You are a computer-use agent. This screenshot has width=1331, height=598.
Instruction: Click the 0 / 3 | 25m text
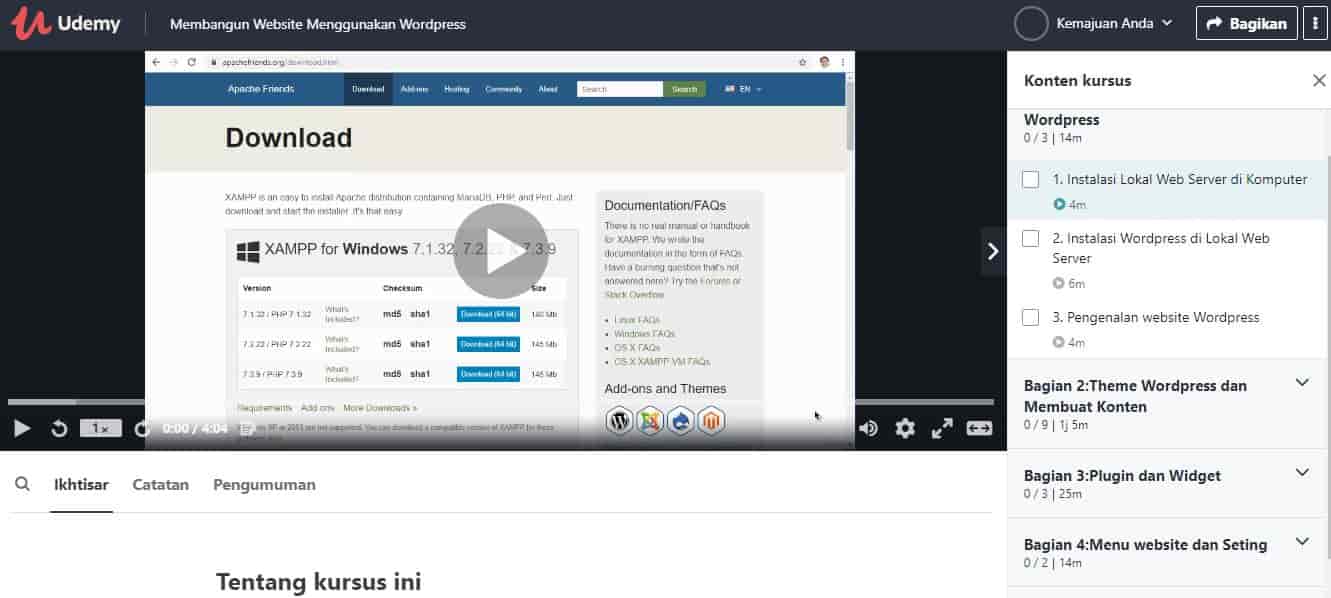pos(1053,494)
